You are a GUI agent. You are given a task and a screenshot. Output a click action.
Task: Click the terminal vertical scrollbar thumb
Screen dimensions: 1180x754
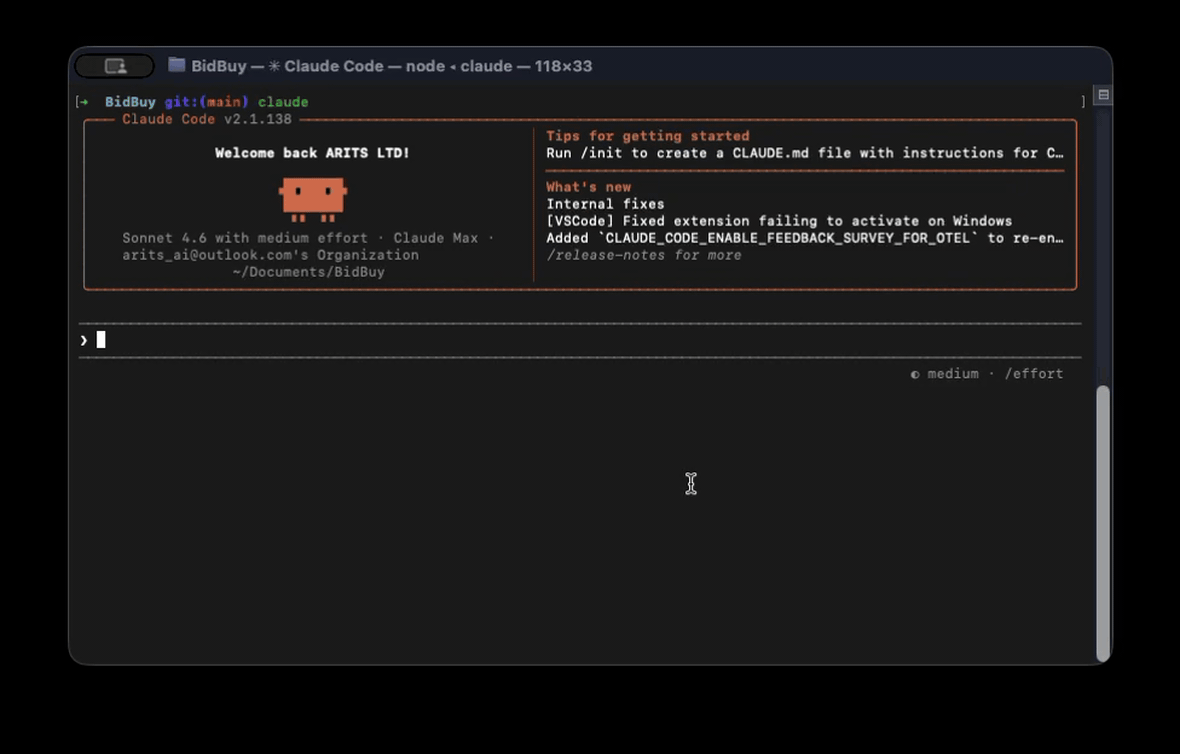click(1103, 523)
